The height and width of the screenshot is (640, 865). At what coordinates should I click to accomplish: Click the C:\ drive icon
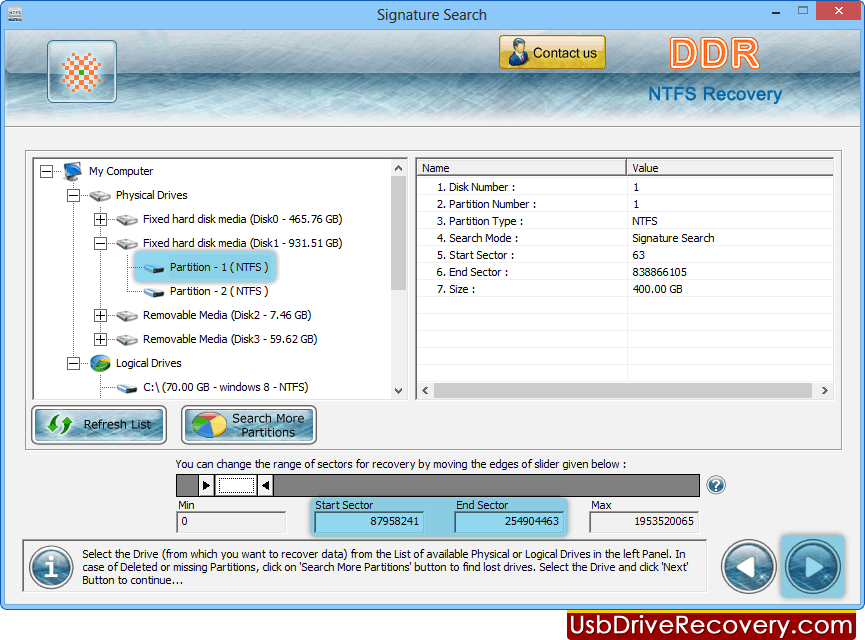click(x=127, y=388)
